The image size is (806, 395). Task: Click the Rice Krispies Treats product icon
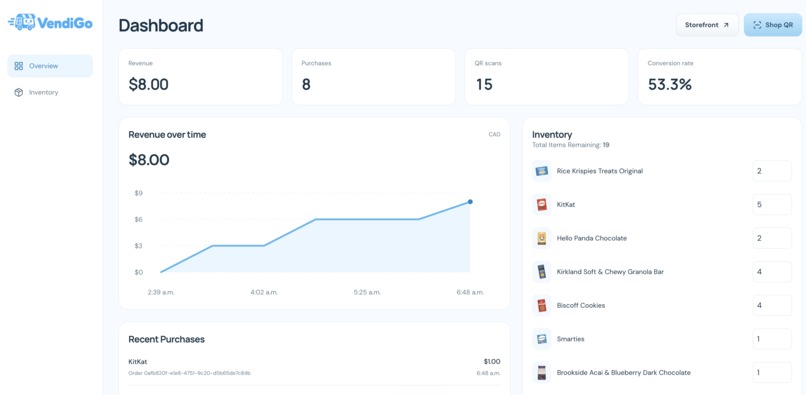click(x=541, y=171)
